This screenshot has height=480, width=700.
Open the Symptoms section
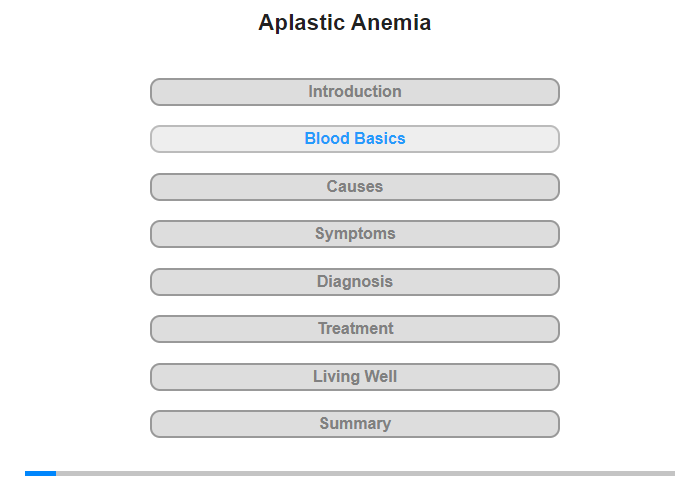pyautogui.click(x=354, y=234)
